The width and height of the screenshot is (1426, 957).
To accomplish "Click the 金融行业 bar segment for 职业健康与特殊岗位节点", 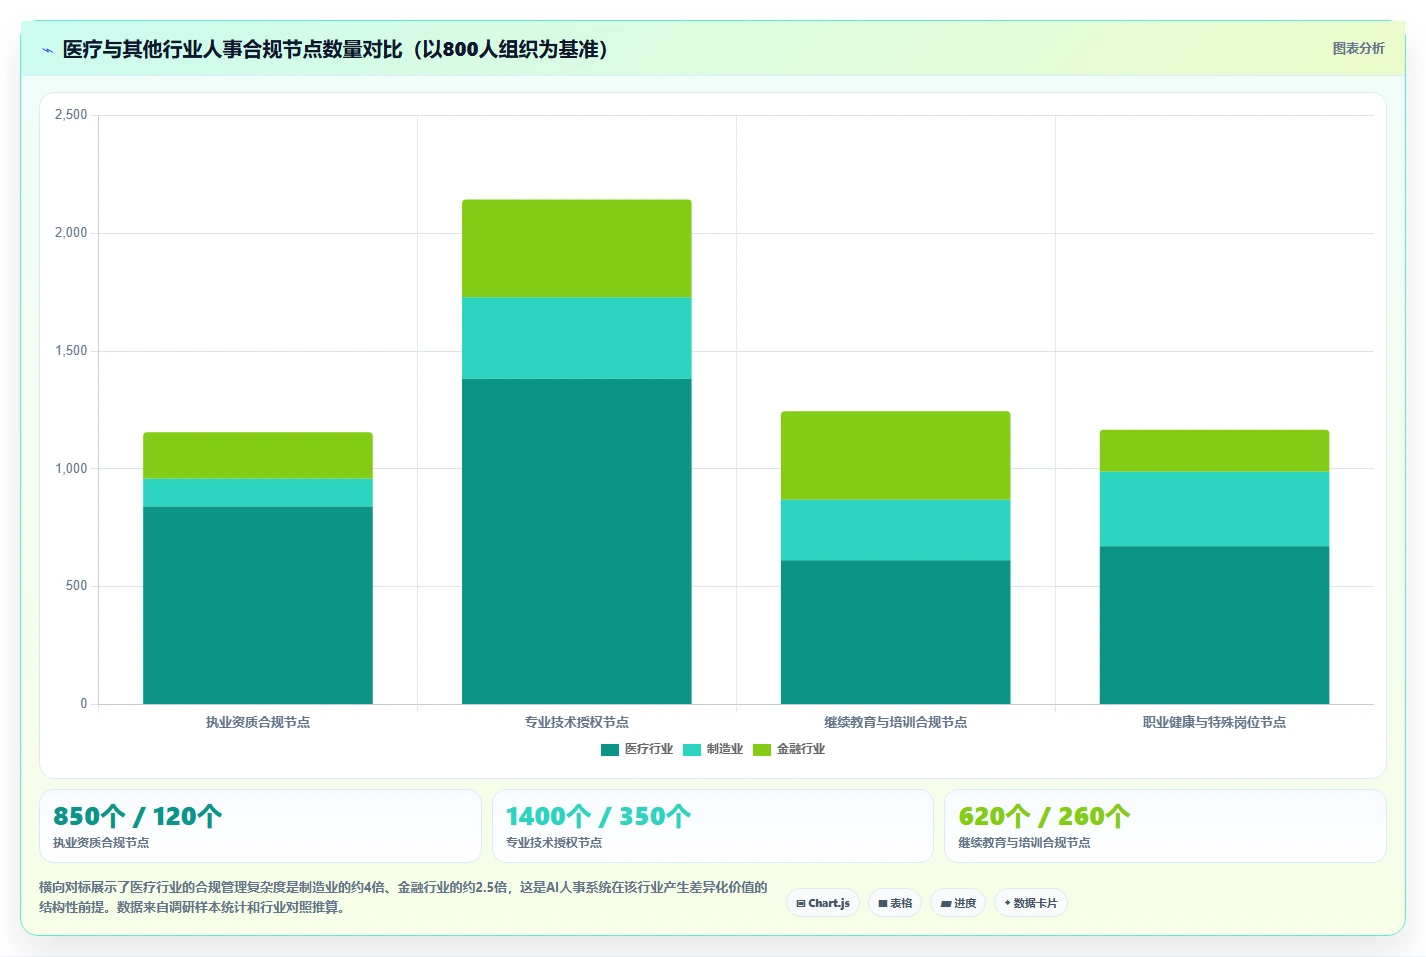I will pos(1215,450).
